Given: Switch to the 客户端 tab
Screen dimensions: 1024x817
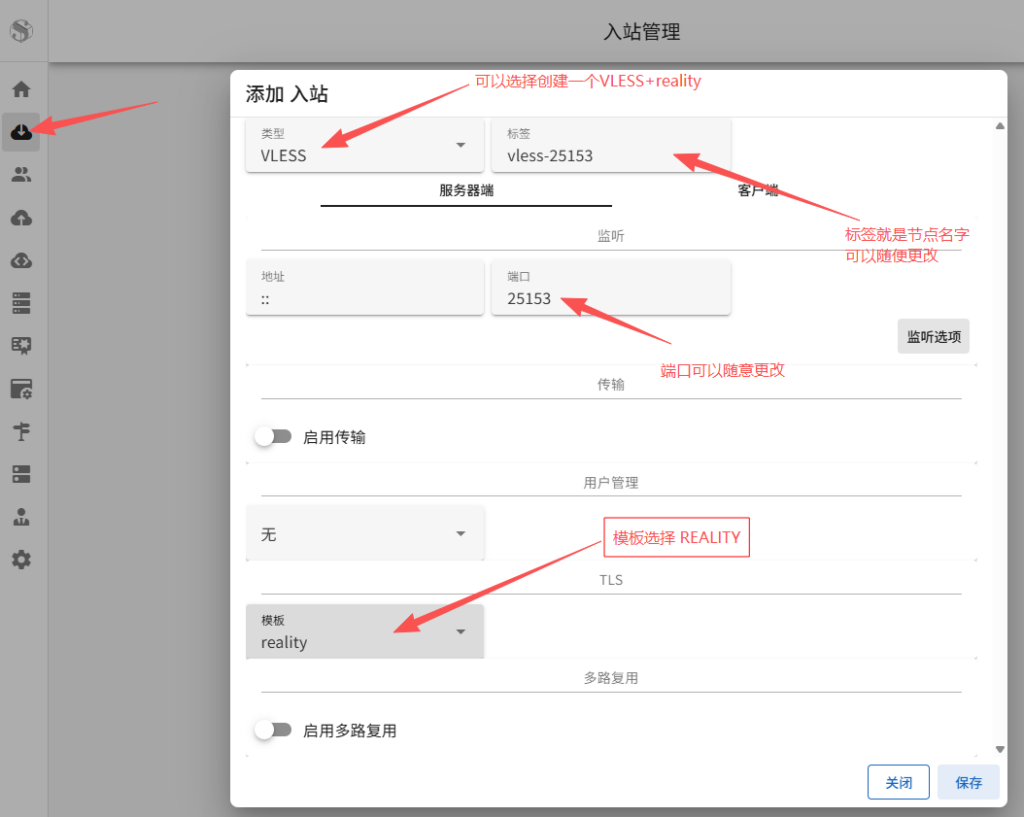Looking at the screenshot, I should click(757, 190).
